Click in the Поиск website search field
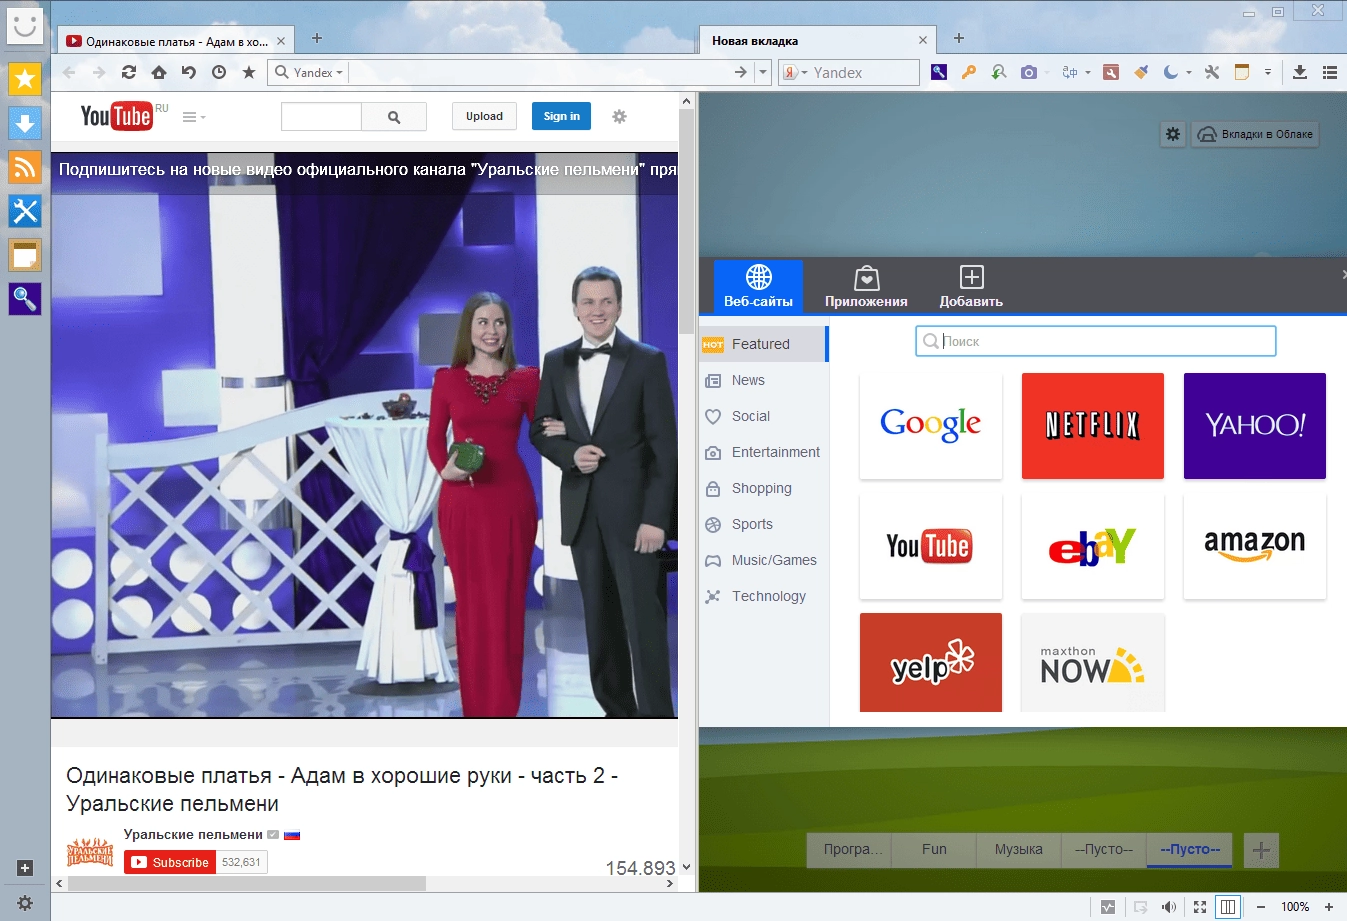The image size is (1347, 921). [x=1096, y=341]
